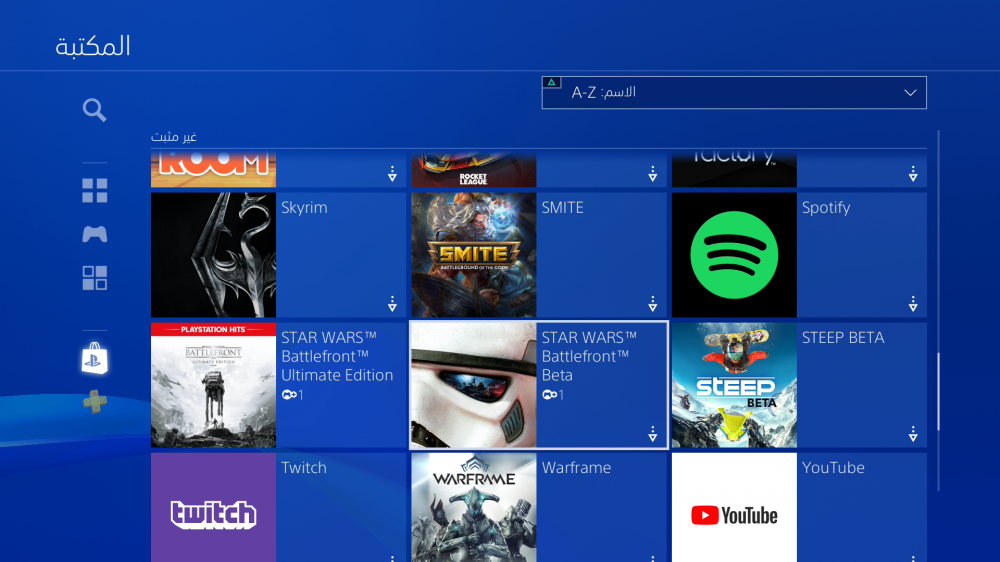Open the YouTube logo thumbnail
The image size is (1000, 562).
click(x=734, y=508)
